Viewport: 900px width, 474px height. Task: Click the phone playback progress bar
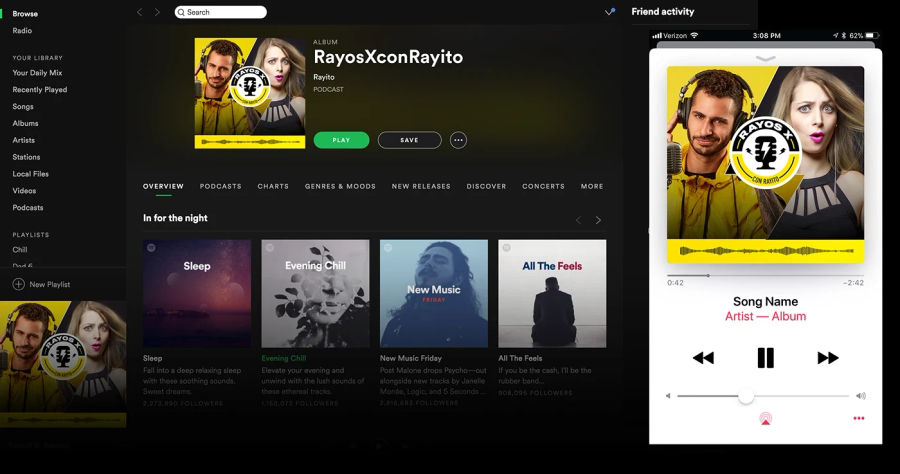pos(766,275)
